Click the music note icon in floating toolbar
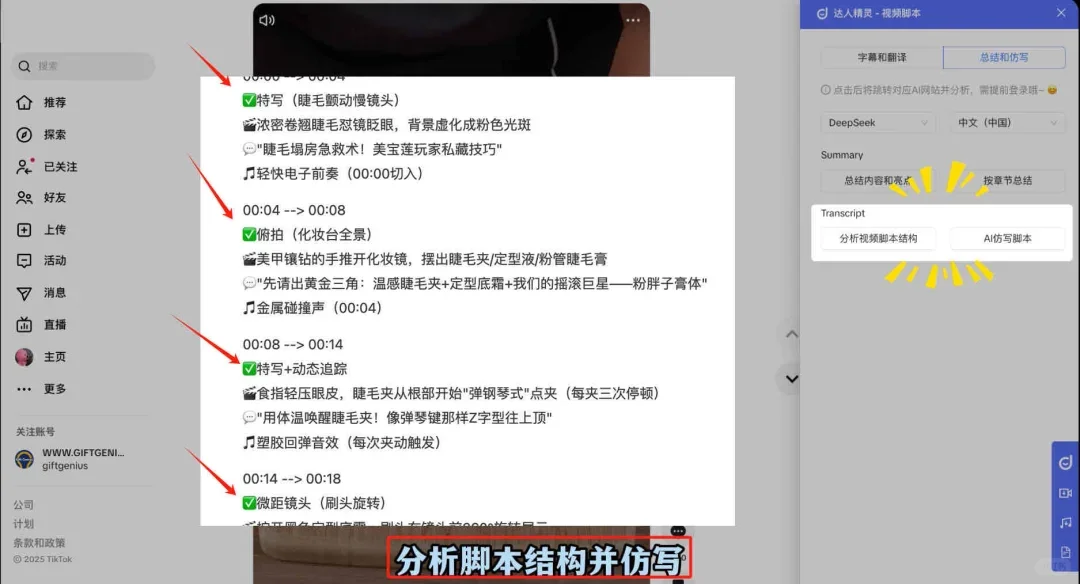 click(x=1064, y=522)
